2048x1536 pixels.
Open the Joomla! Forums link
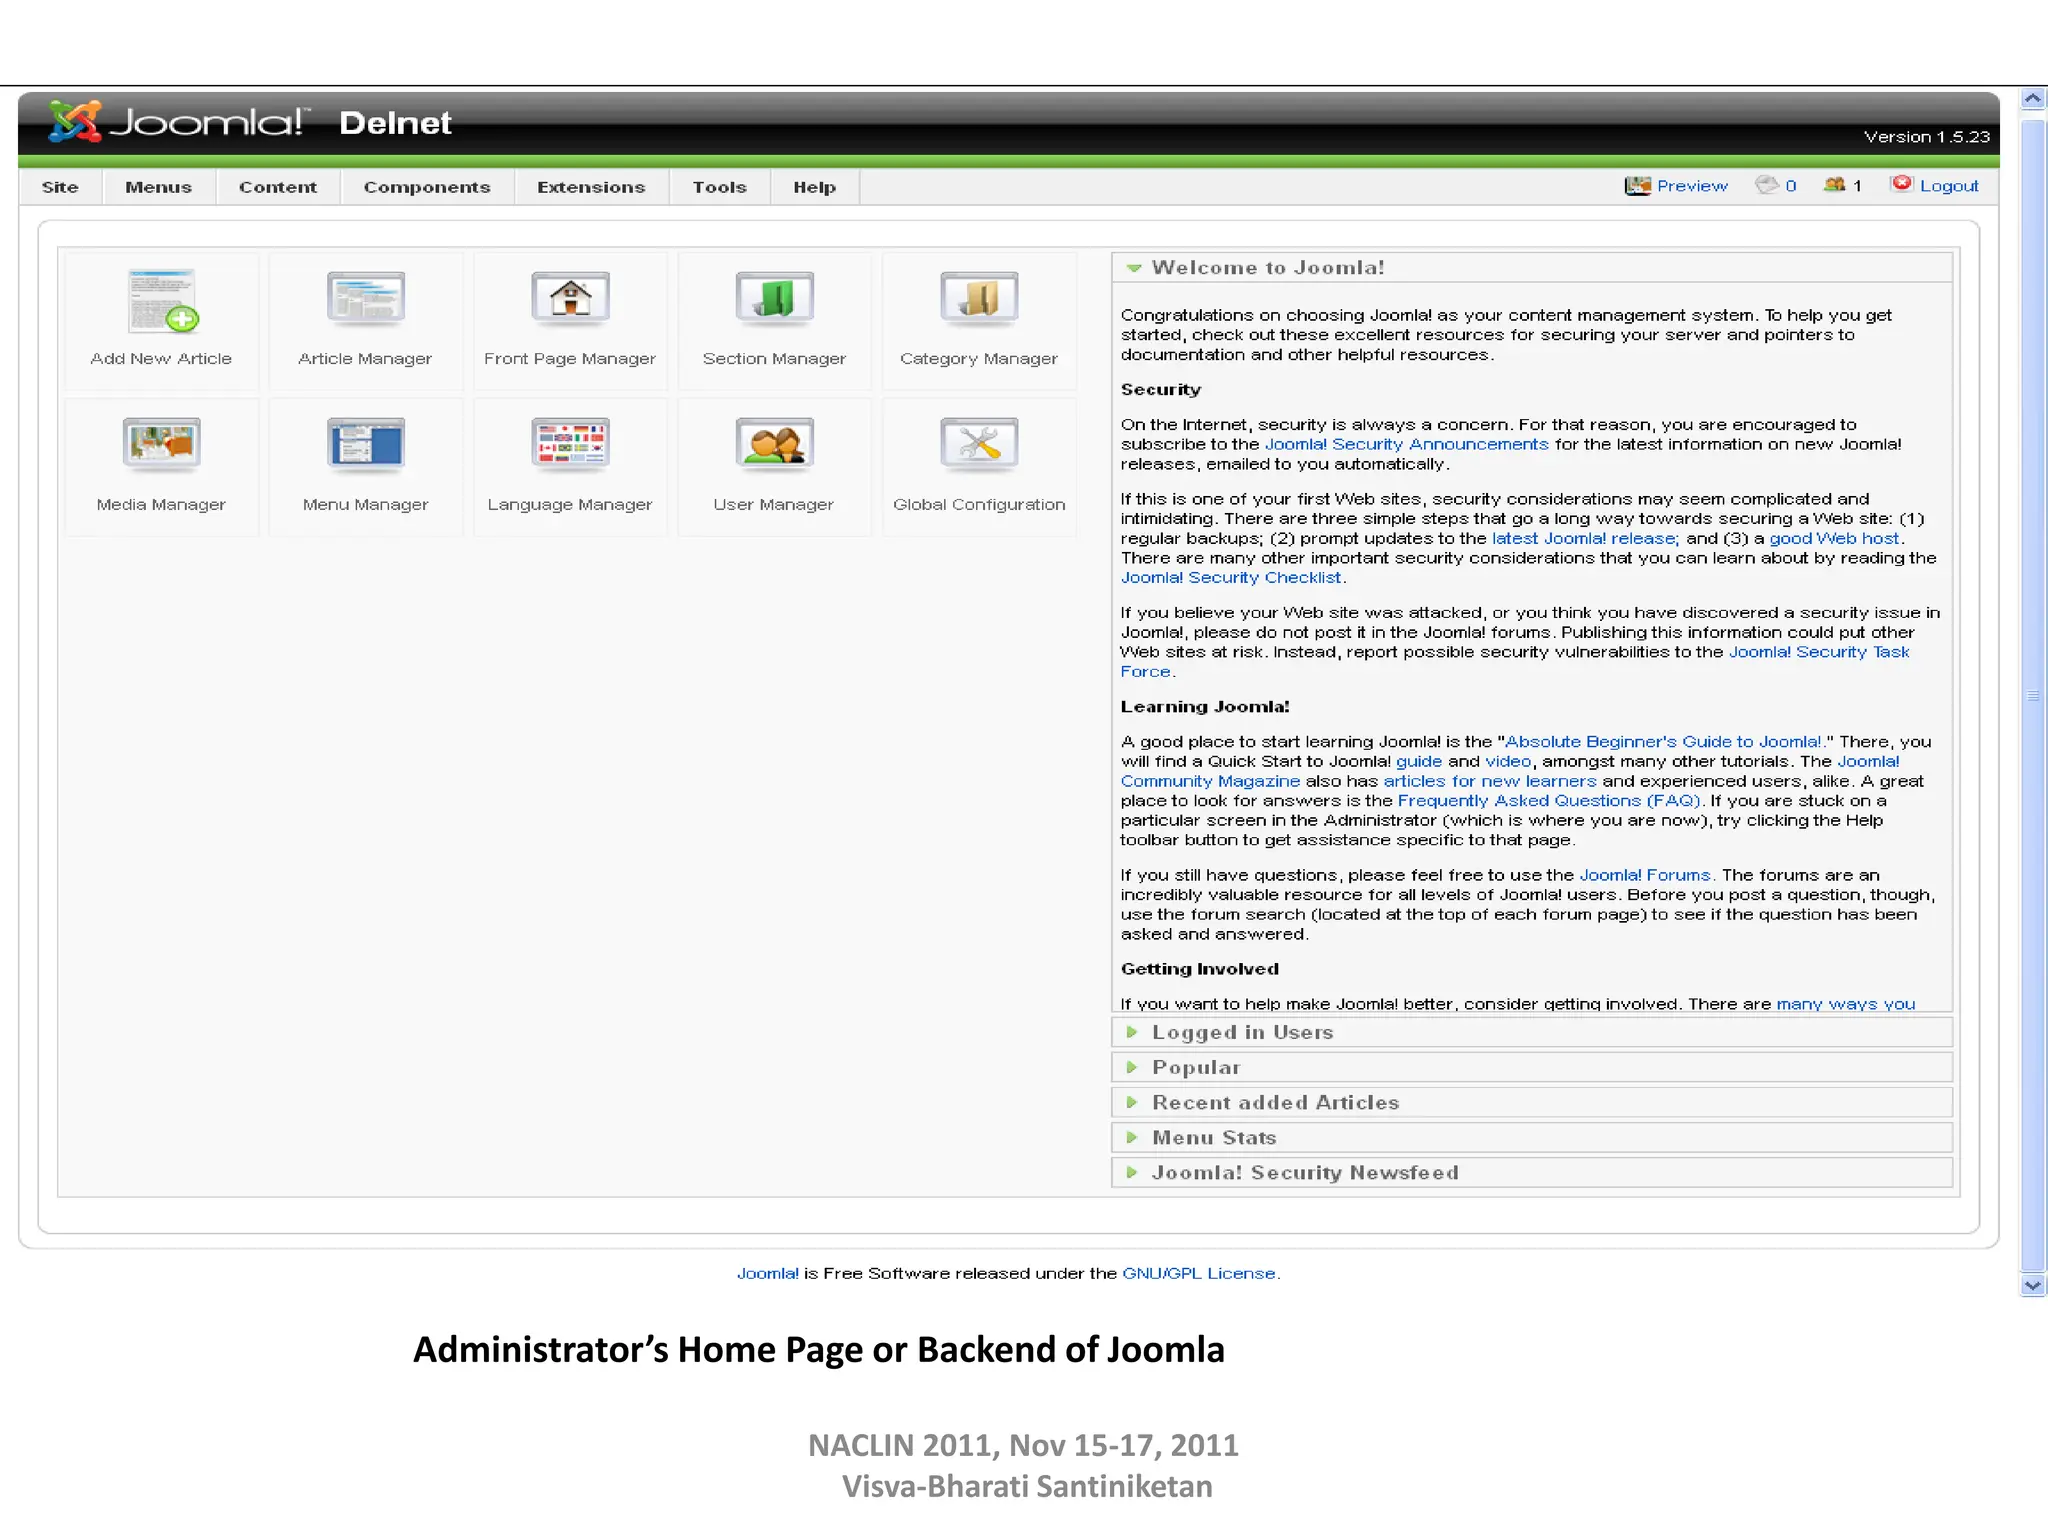coord(1645,875)
